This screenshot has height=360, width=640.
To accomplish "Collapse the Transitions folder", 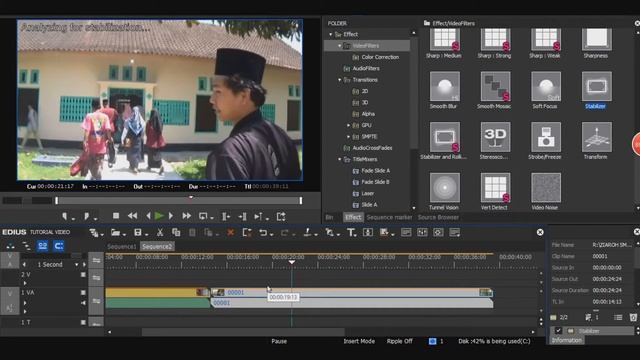I will point(340,80).
